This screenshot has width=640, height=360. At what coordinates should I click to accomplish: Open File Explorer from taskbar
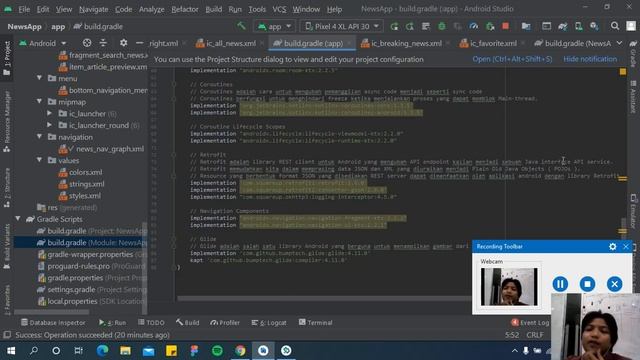point(125,351)
